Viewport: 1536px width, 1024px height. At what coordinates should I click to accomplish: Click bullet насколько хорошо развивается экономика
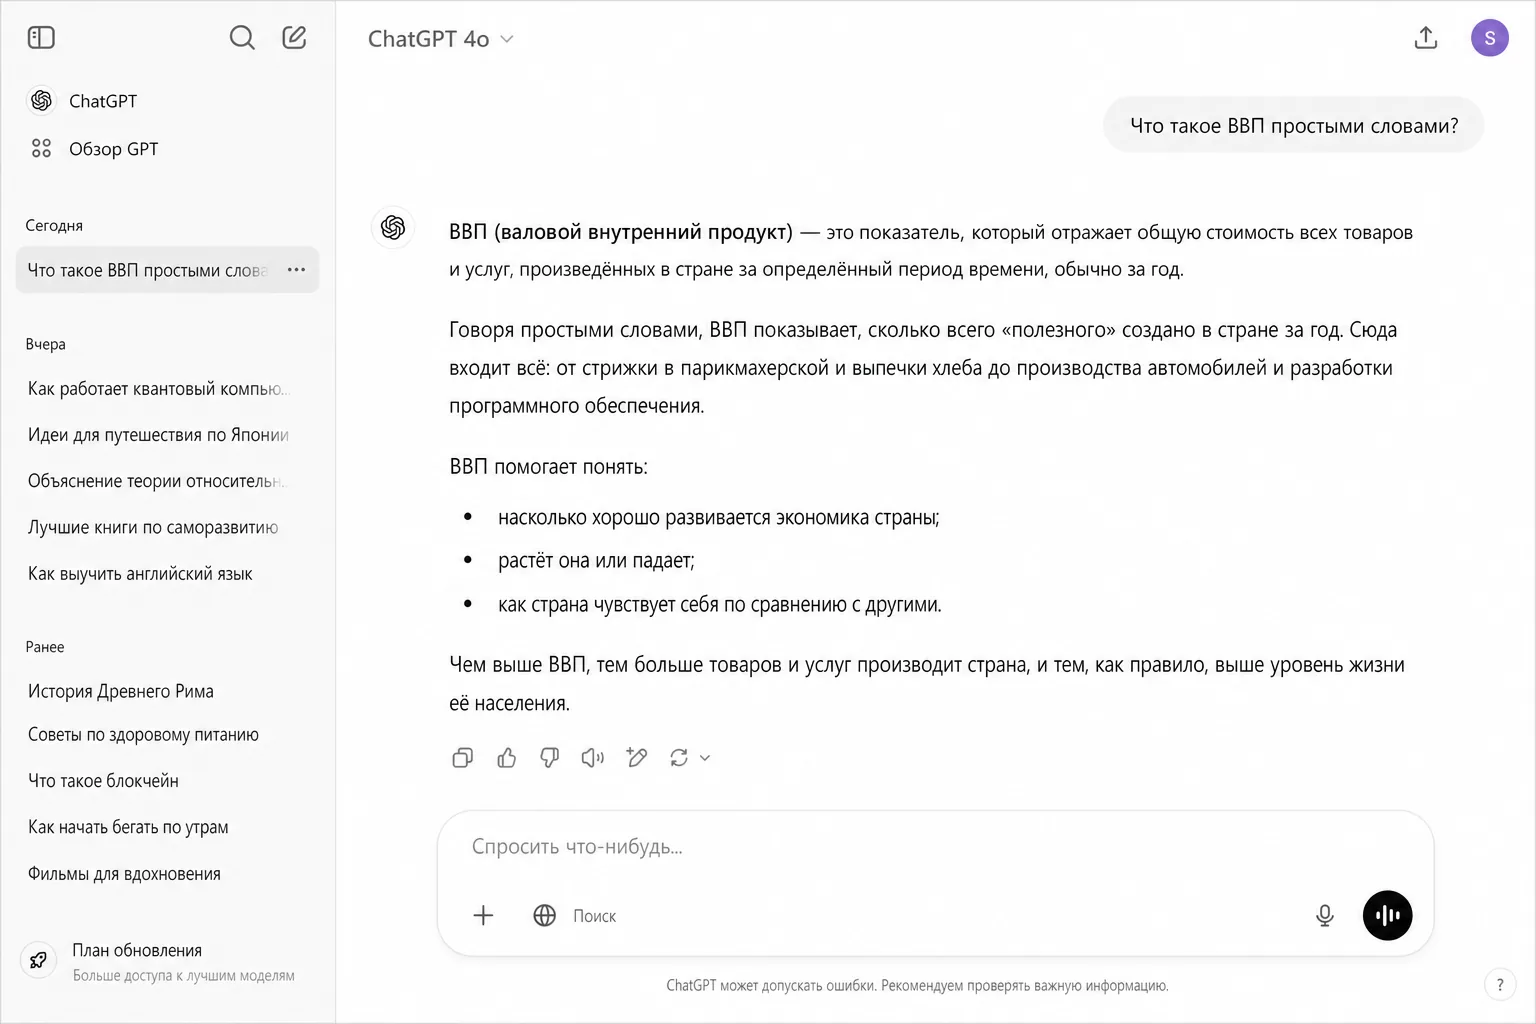point(718,518)
